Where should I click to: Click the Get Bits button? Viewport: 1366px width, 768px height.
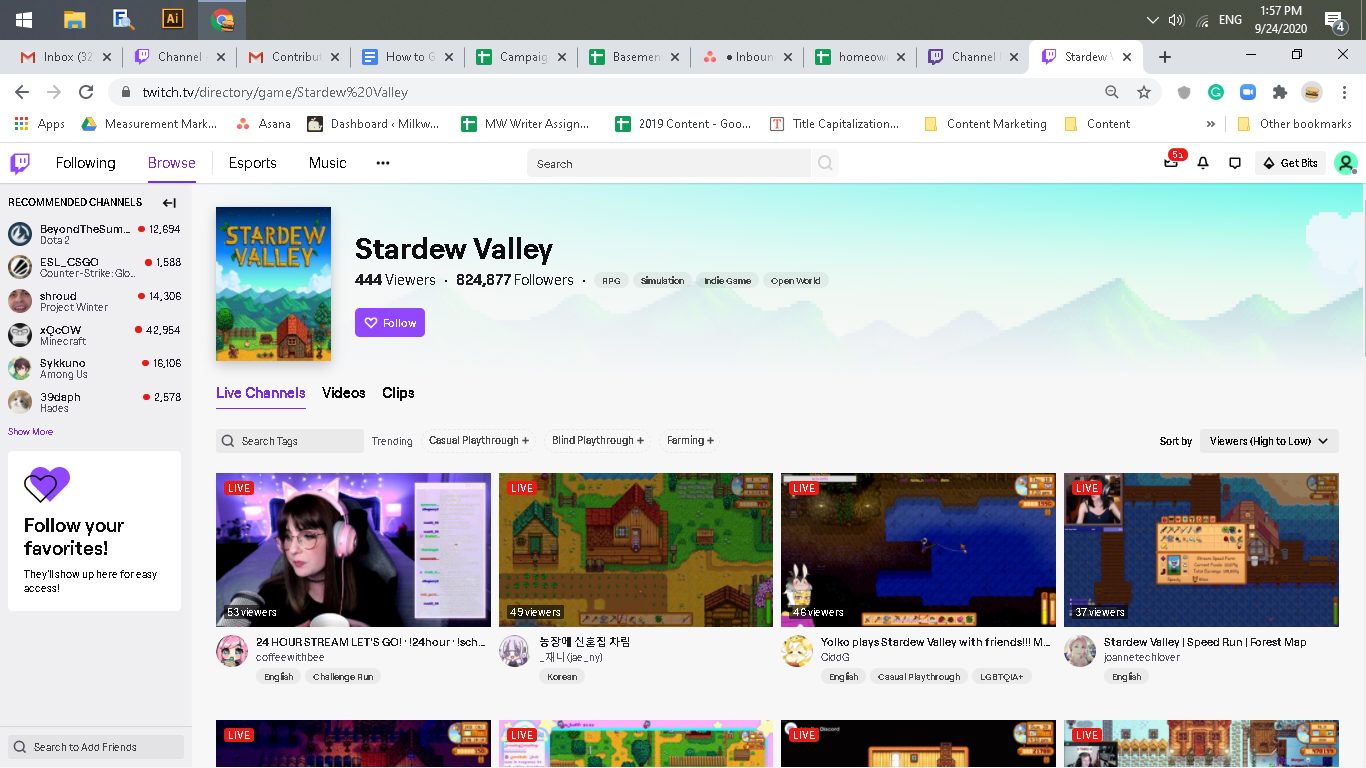[x=1291, y=163]
